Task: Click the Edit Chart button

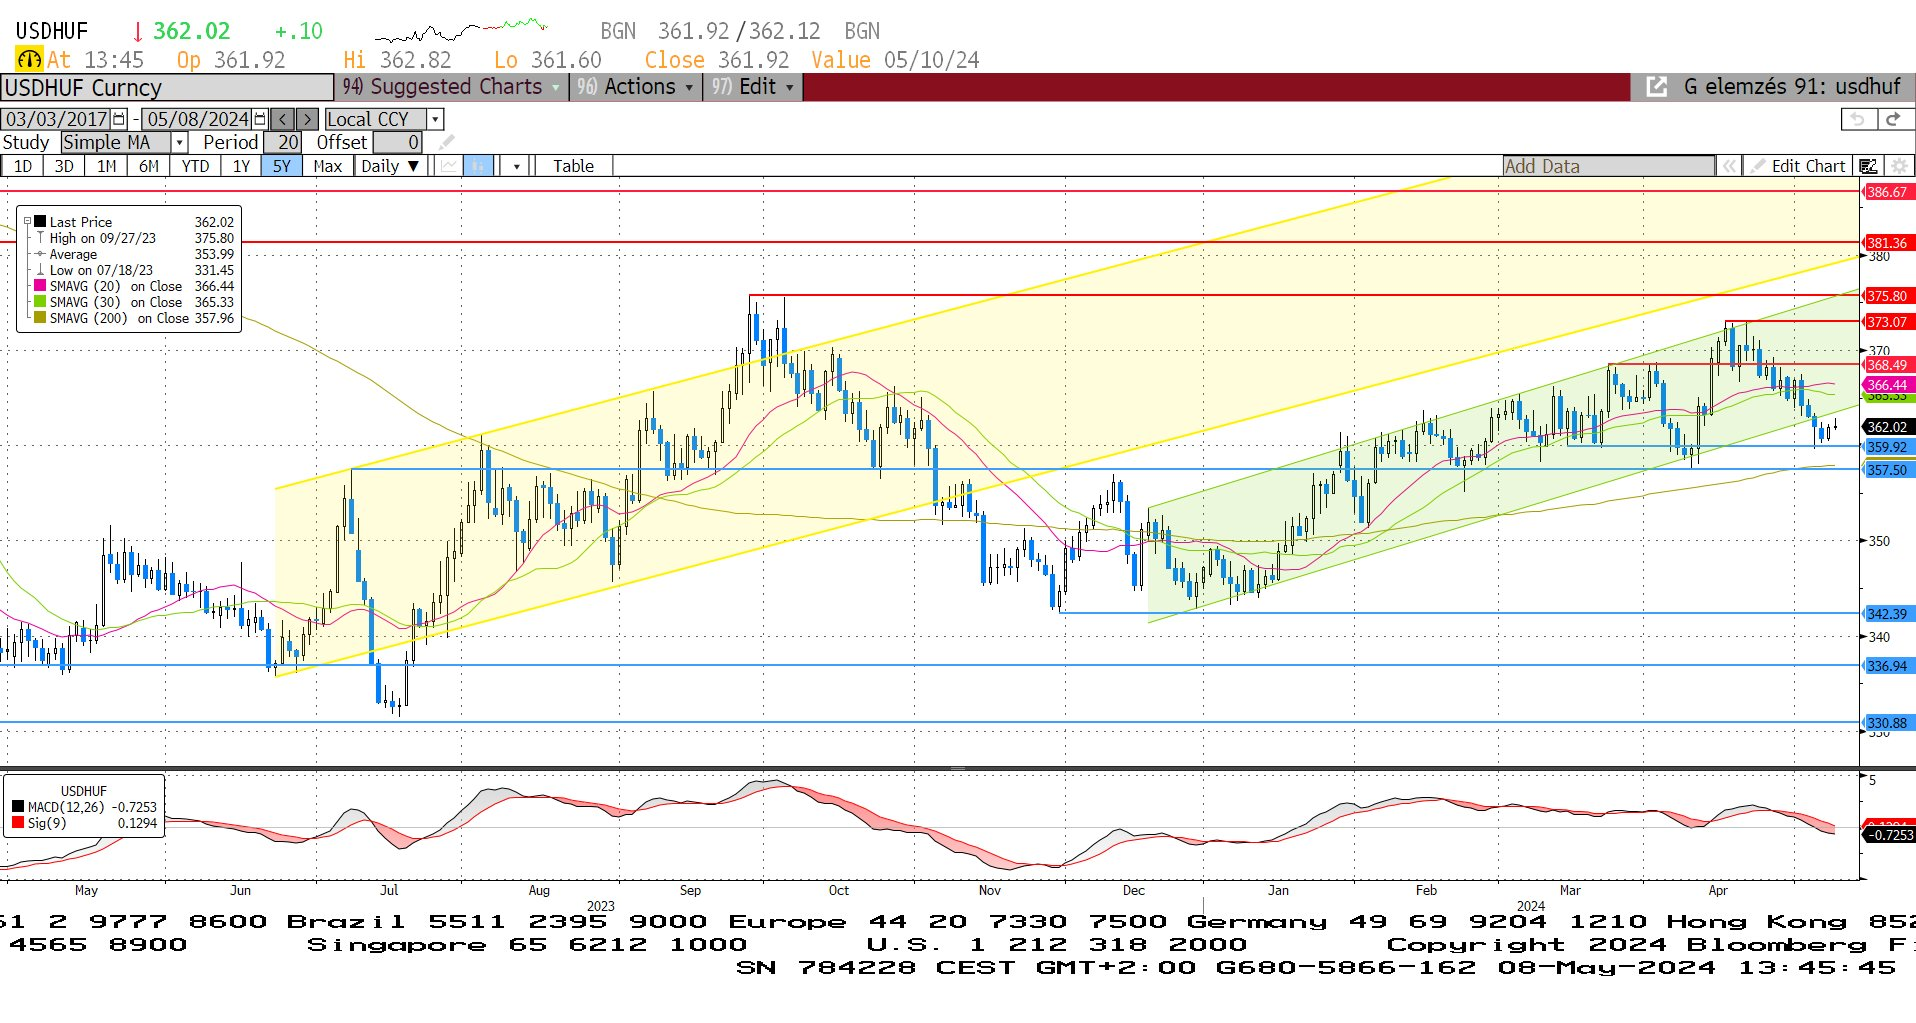Action: (x=1797, y=166)
